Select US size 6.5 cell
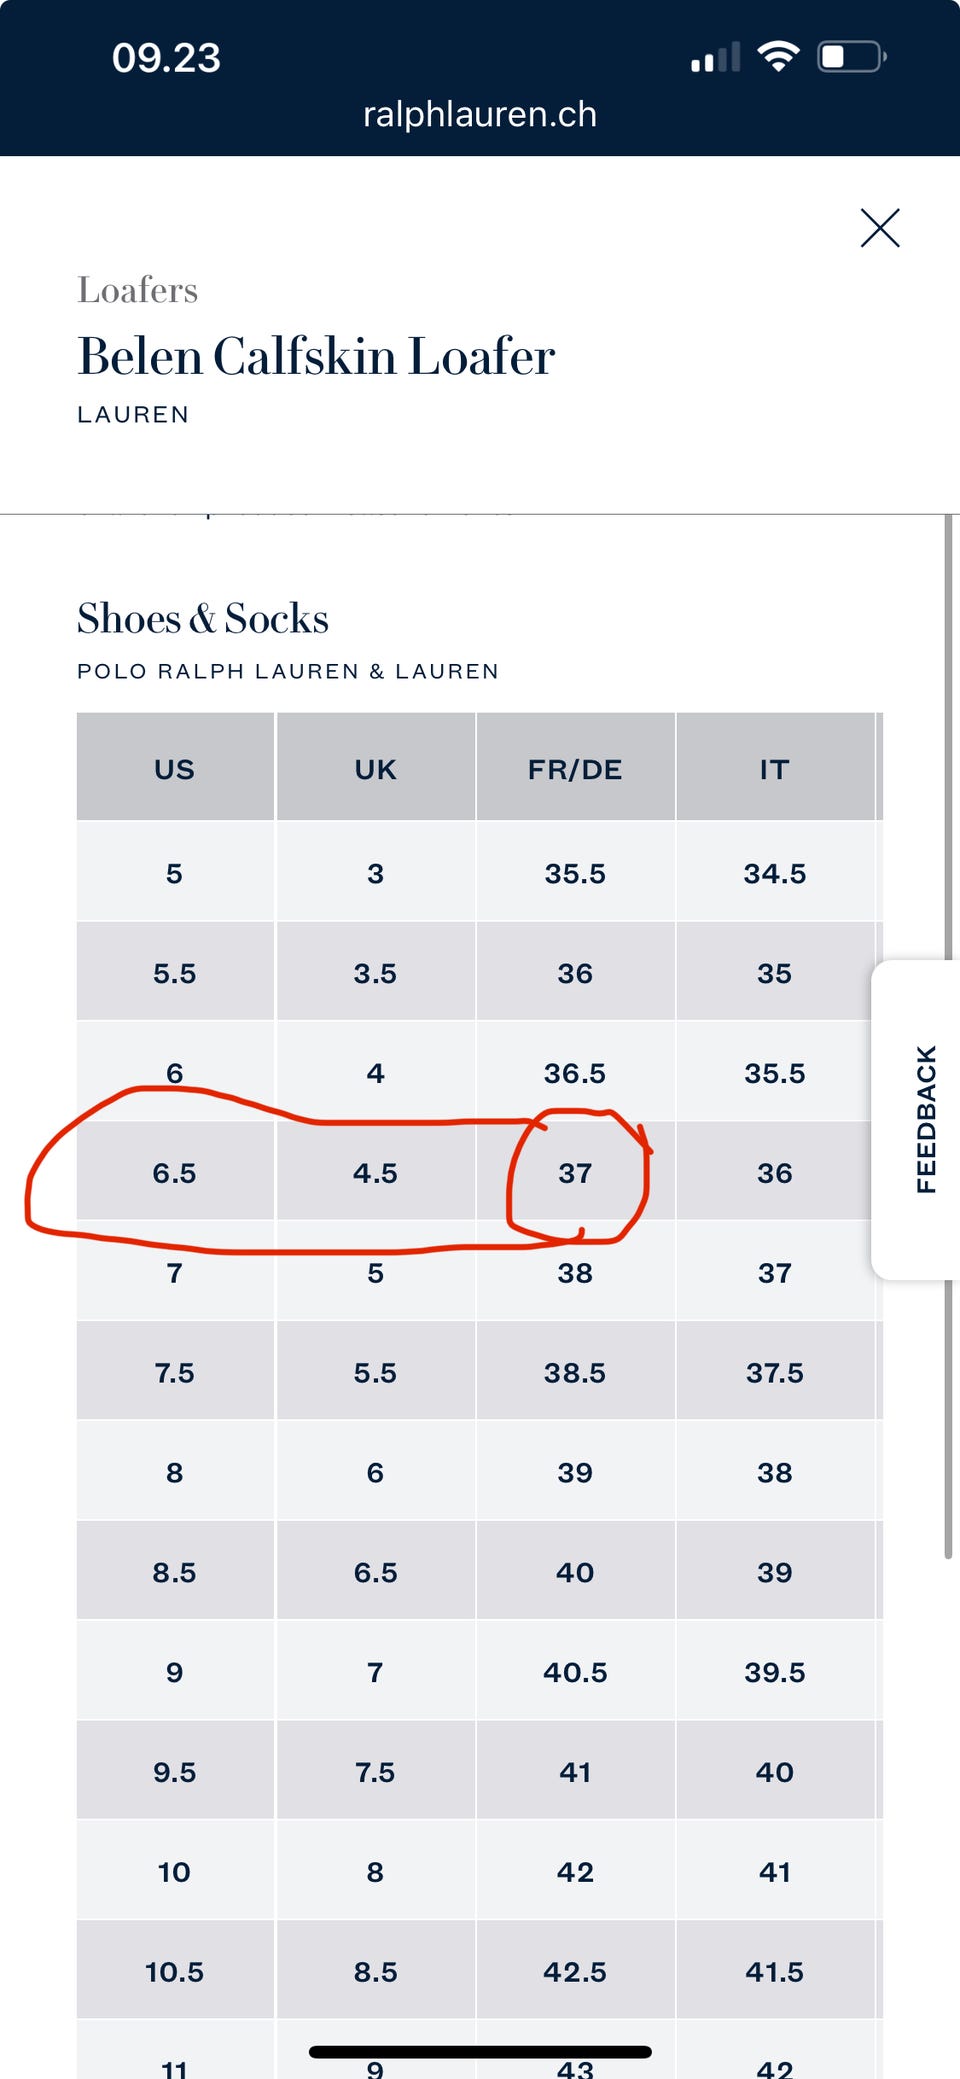The height and width of the screenshot is (2079, 960). click(175, 1173)
